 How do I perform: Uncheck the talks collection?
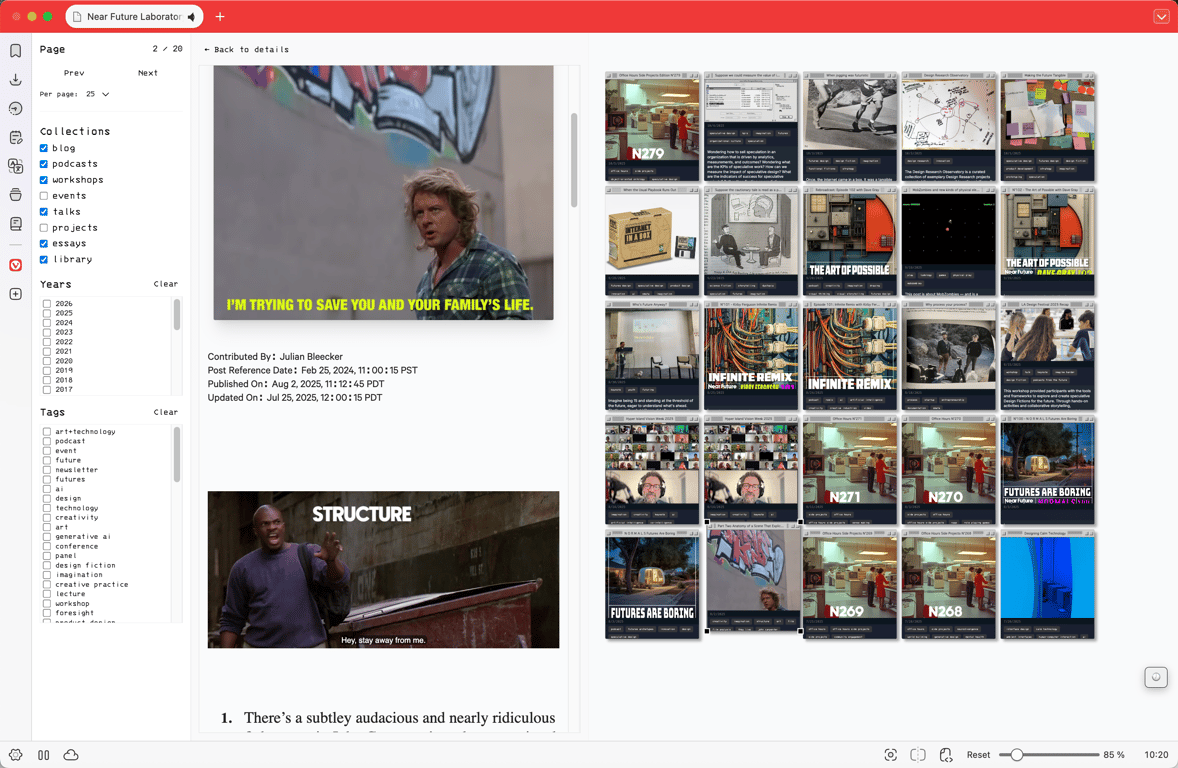coord(44,212)
